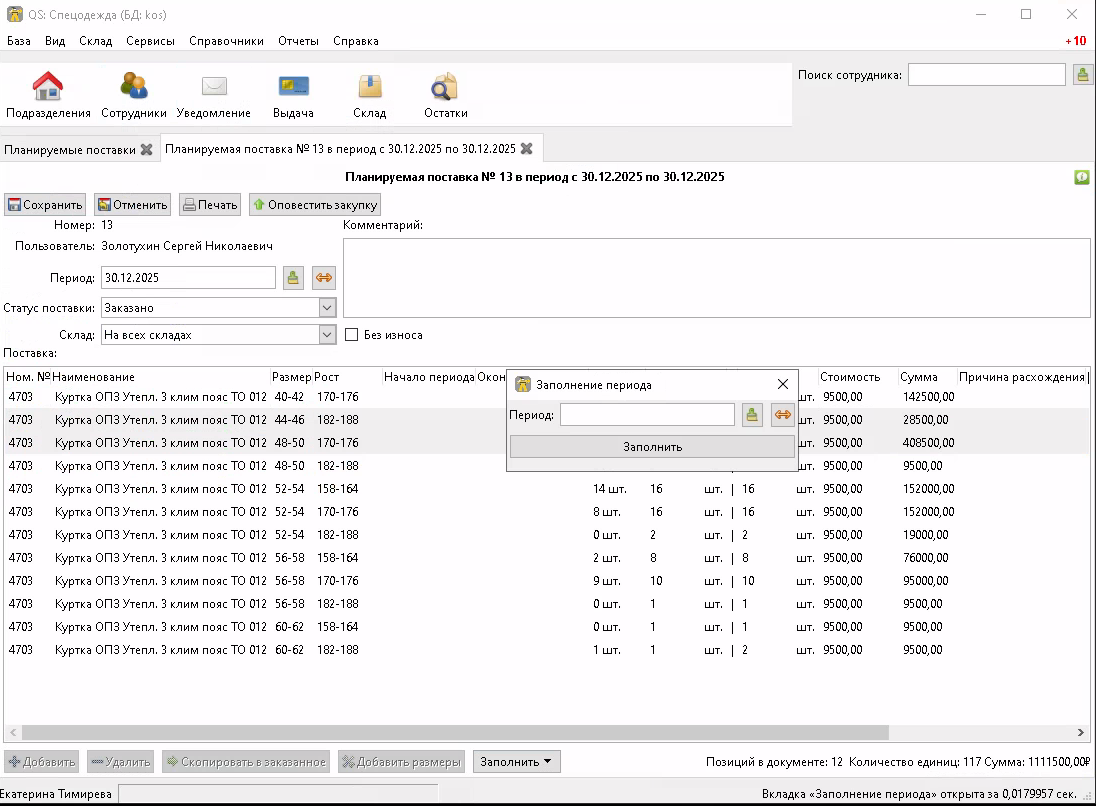Open the Заполнить dropdown button at bottom
Image resolution: width=1096 pixels, height=806 pixels.
(x=516, y=762)
